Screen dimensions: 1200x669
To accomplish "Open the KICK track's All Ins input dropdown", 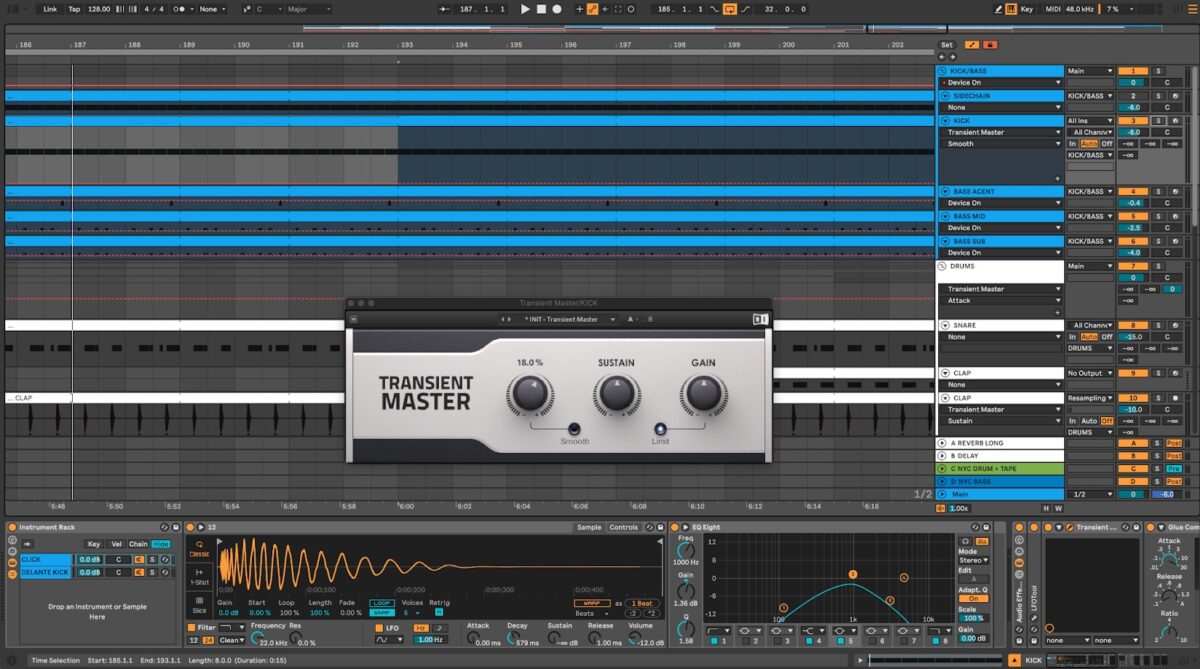I will pos(1090,120).
